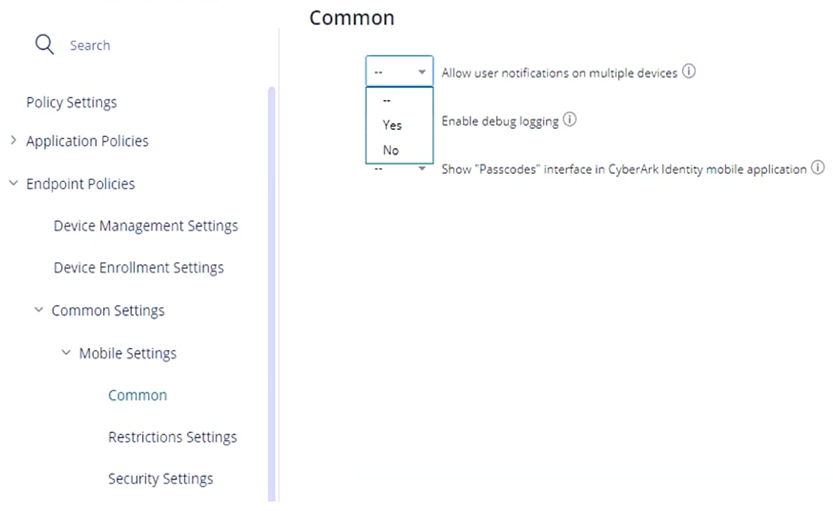Open Restrictions Settings page

[172, 437]
